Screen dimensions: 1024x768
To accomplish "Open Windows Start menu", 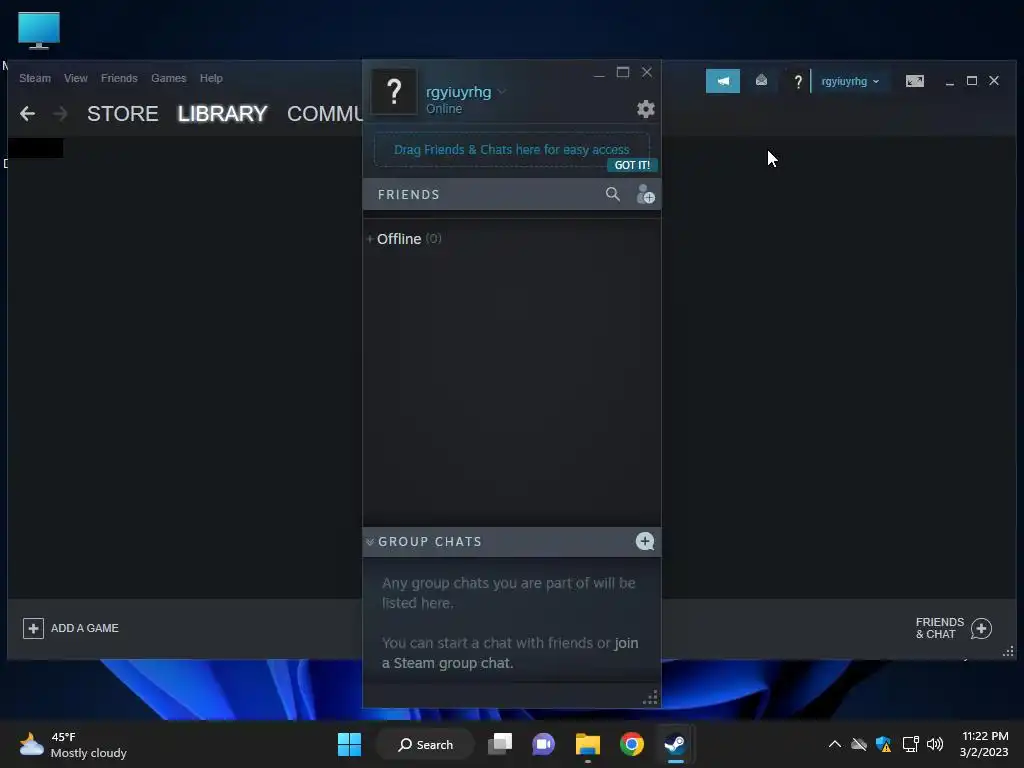I will point(349,744).
